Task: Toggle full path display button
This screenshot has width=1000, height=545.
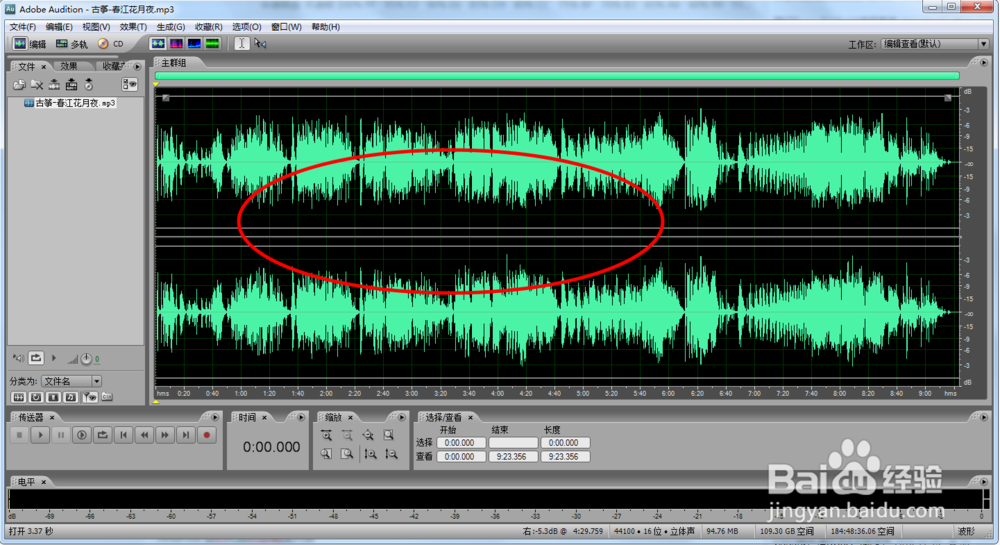Action: click(107, 397)
